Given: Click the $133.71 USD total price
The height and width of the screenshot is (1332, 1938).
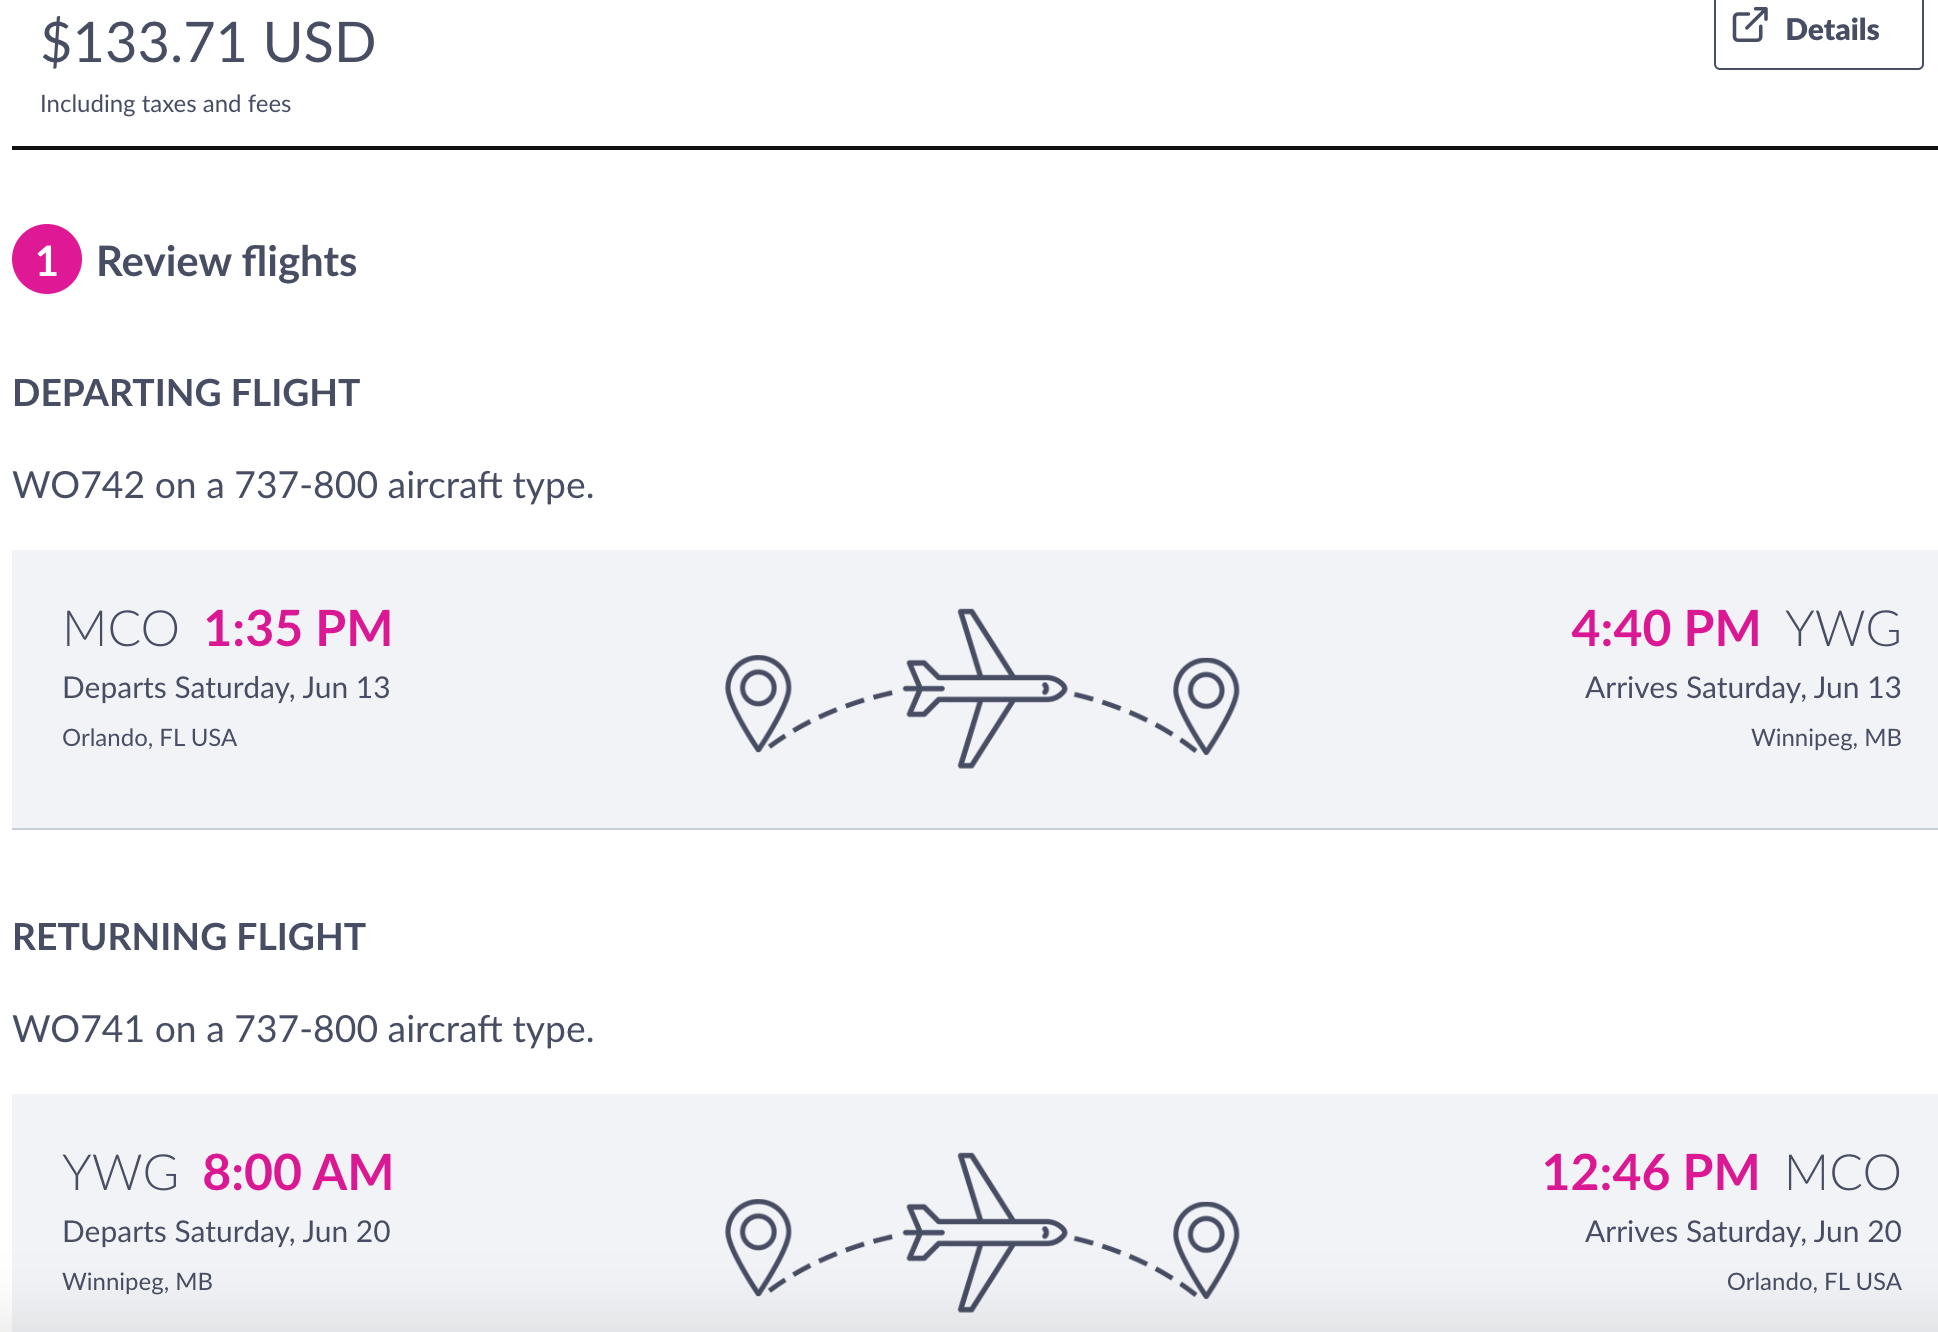Looking at the screenshot, I should [208, 43].
